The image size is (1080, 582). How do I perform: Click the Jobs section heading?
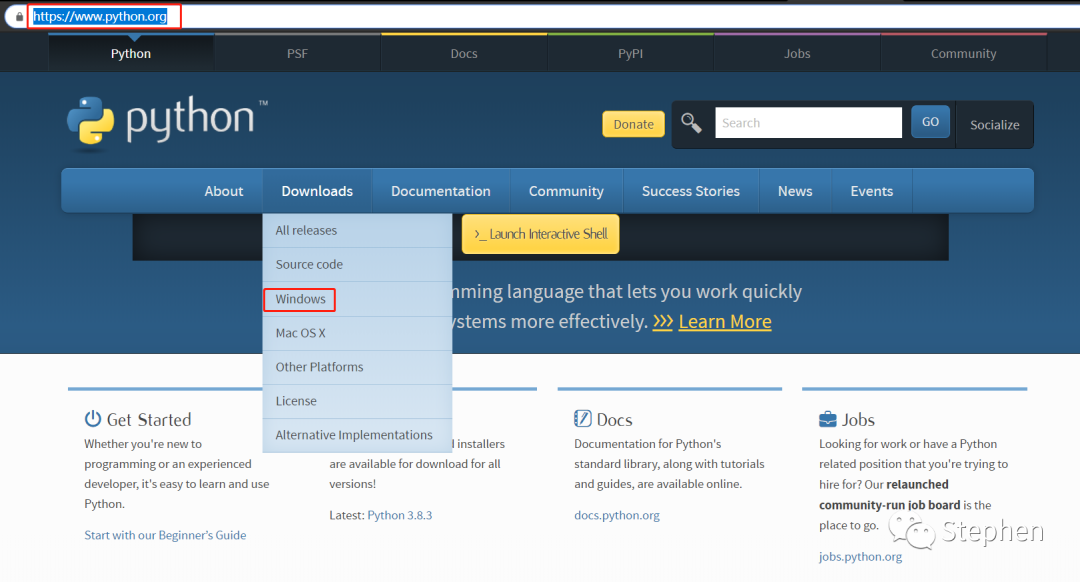(858, 419)
